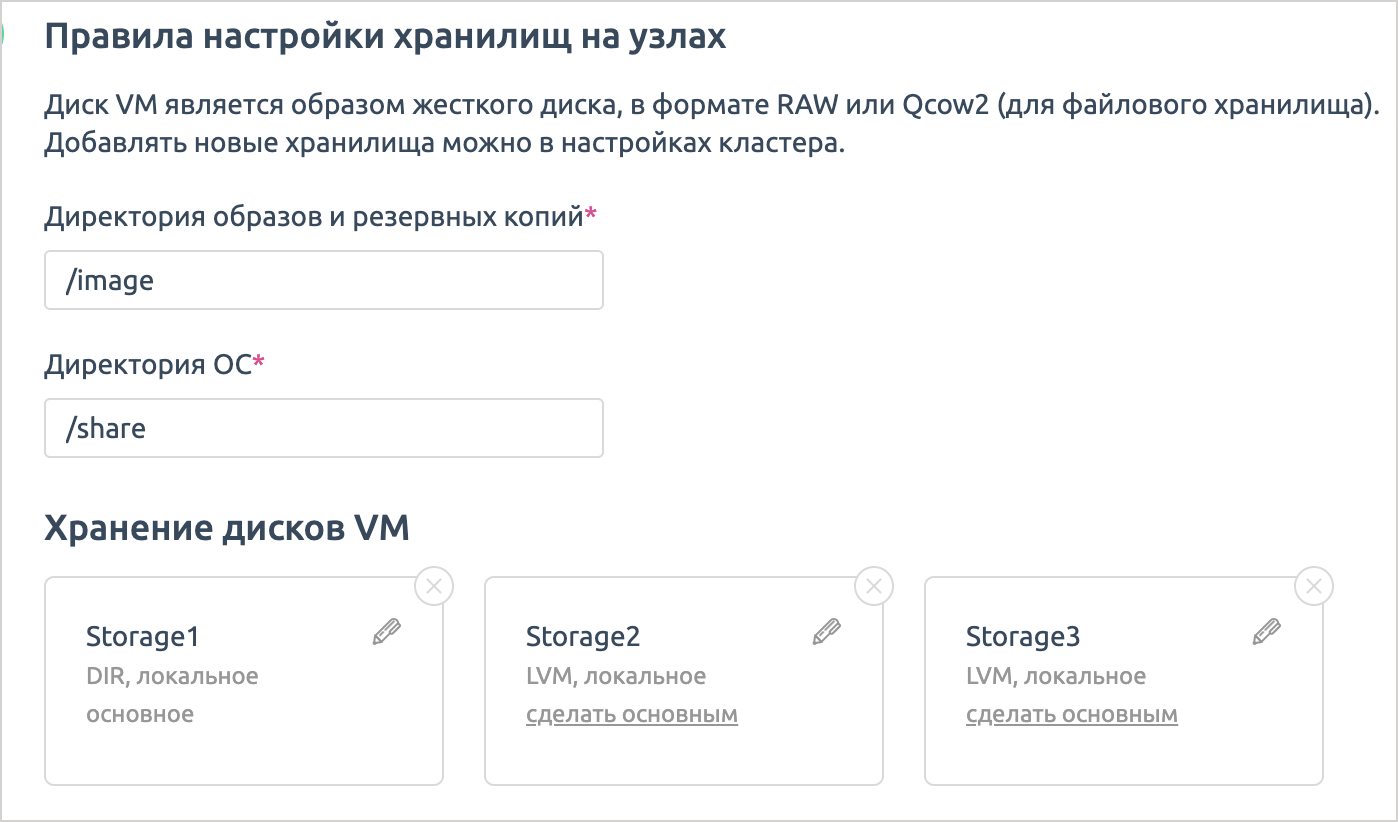Select the Storage3 card title

tap(1023, 637)
